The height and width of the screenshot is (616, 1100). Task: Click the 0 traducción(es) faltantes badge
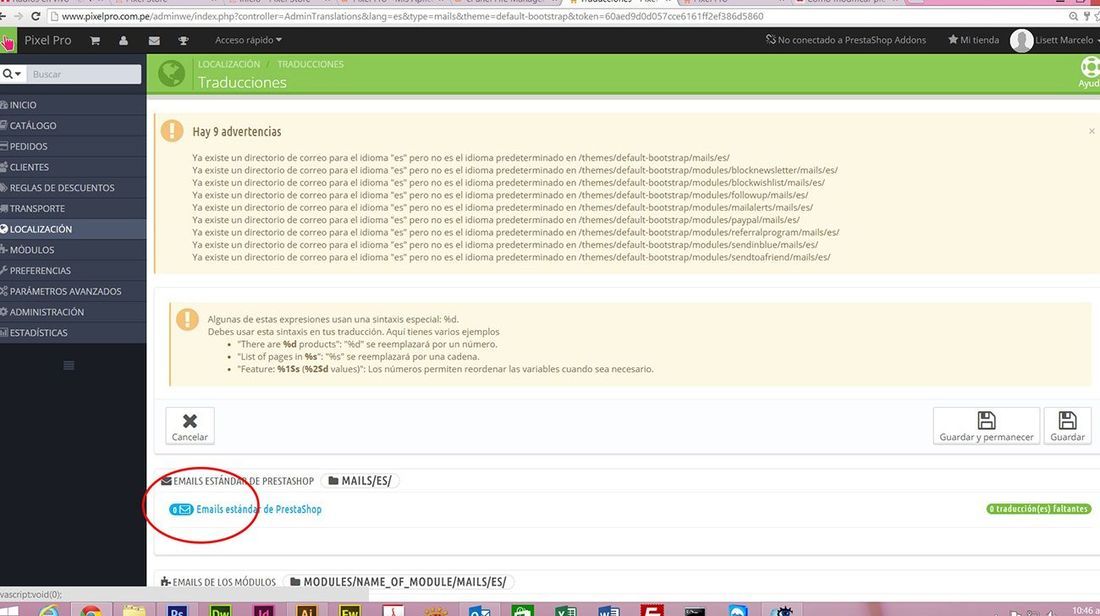pos(1039,509)
